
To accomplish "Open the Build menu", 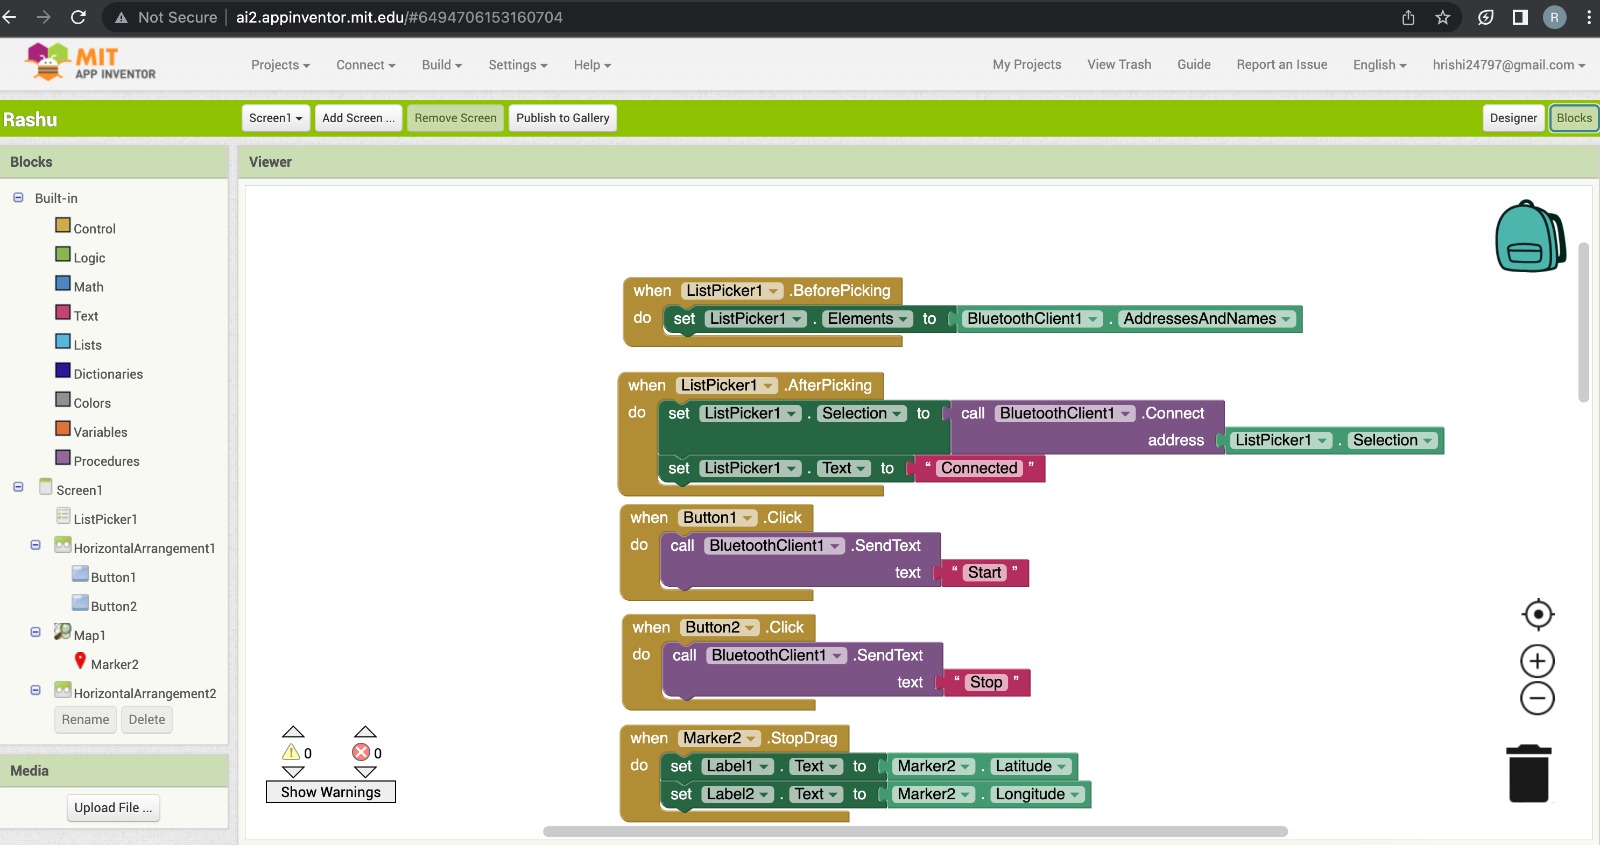I will click(441, 65).
